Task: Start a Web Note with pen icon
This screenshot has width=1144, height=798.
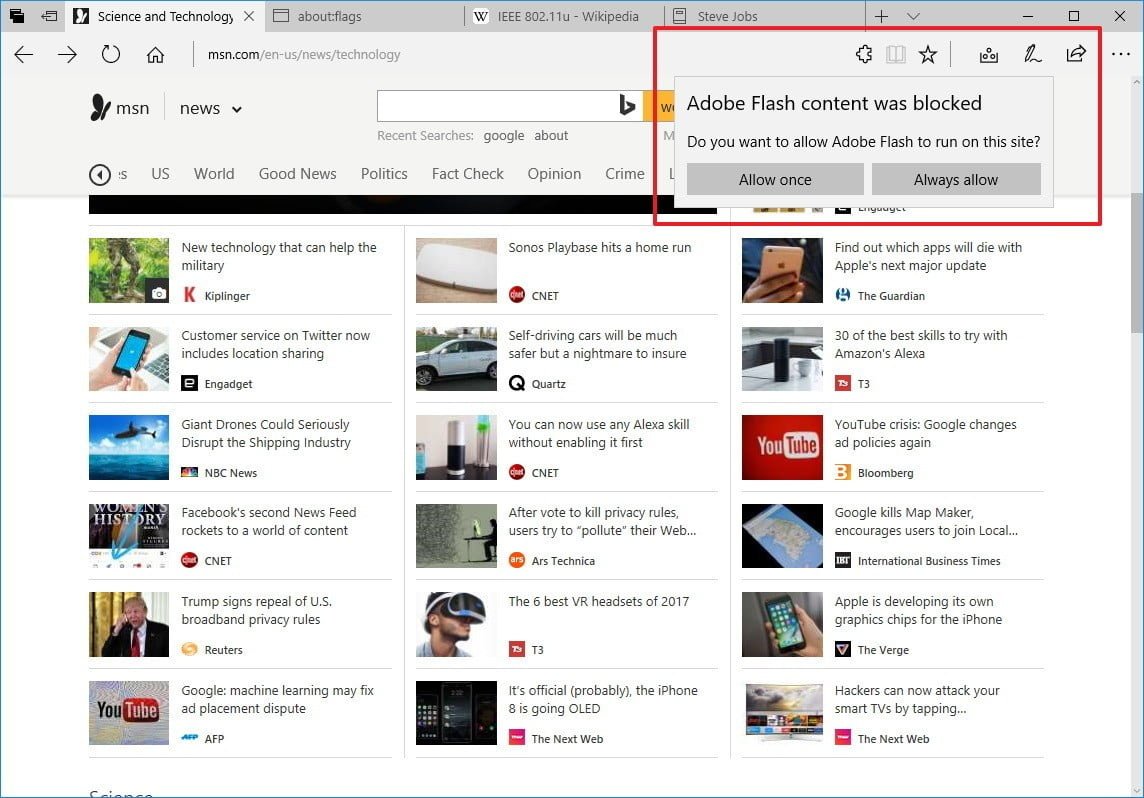Action: [1032, 55]
